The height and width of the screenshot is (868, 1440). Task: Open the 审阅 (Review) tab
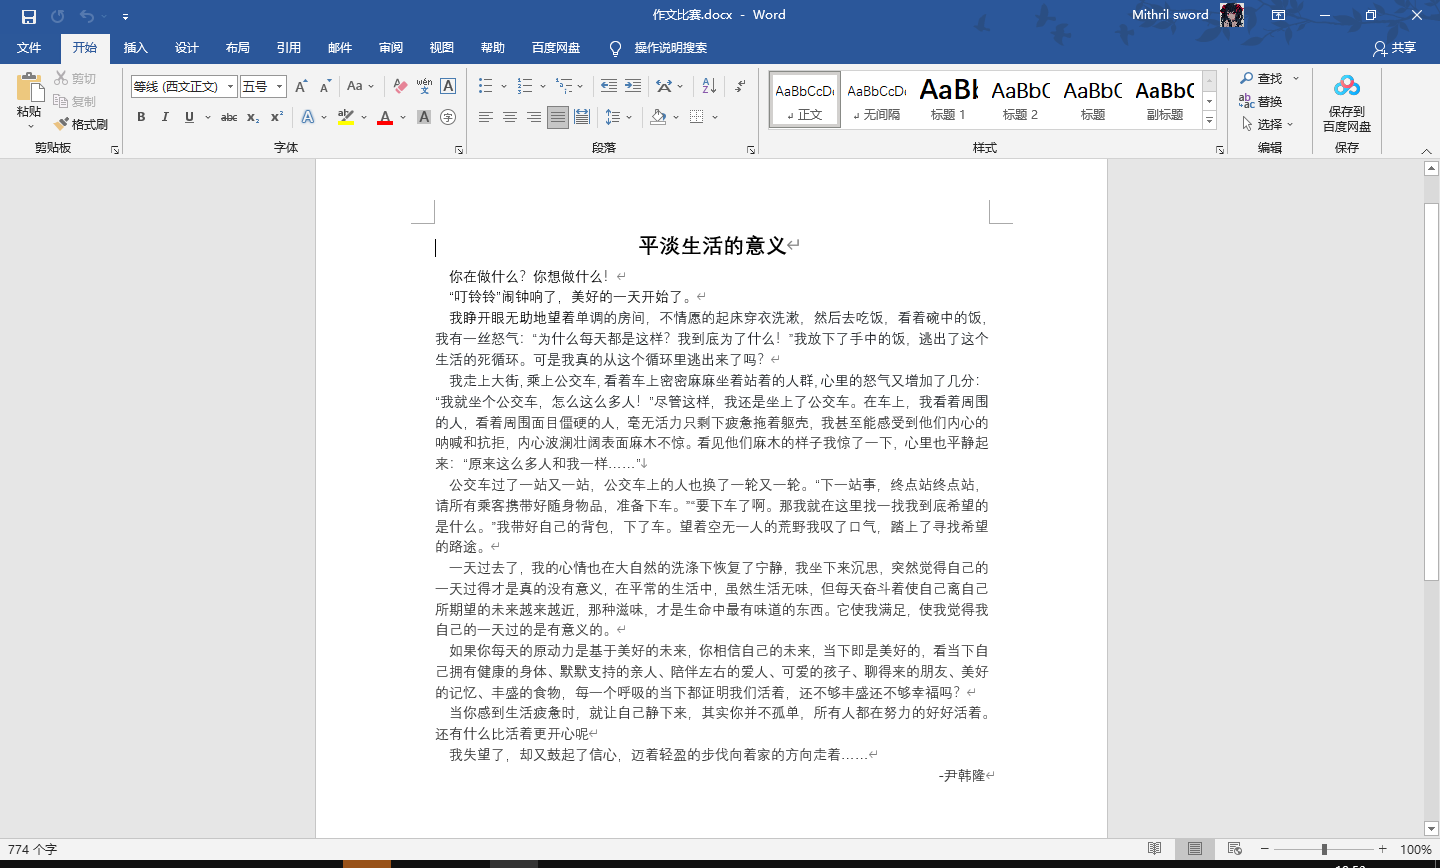click(x=391, y=48)
